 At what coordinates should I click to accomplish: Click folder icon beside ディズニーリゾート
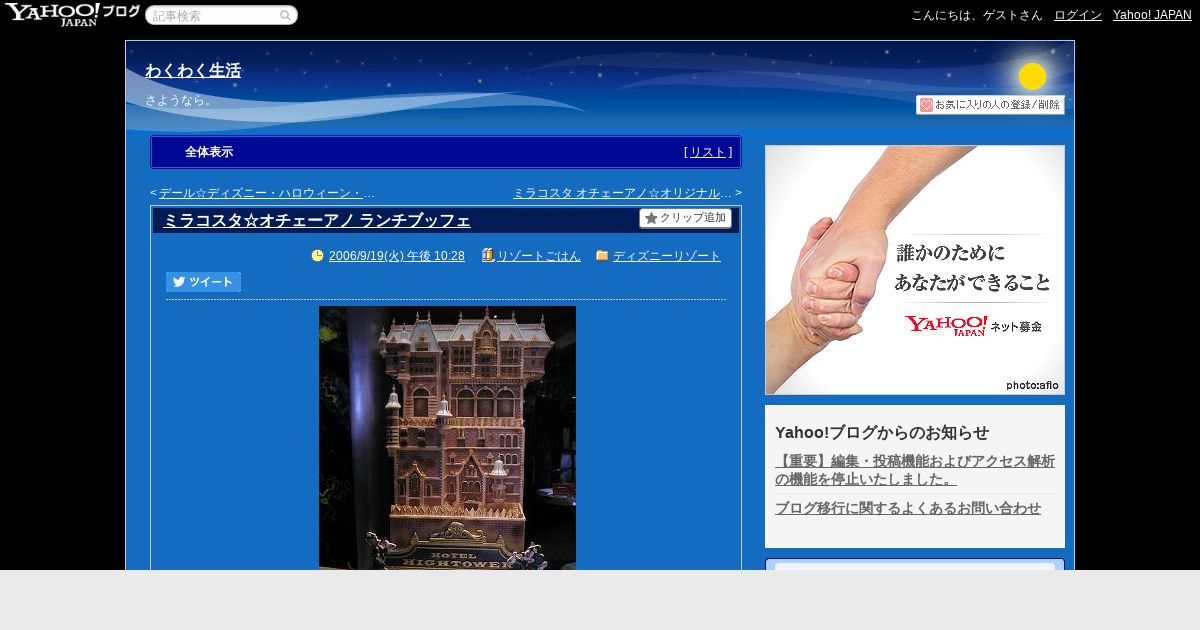coord(602,255)
